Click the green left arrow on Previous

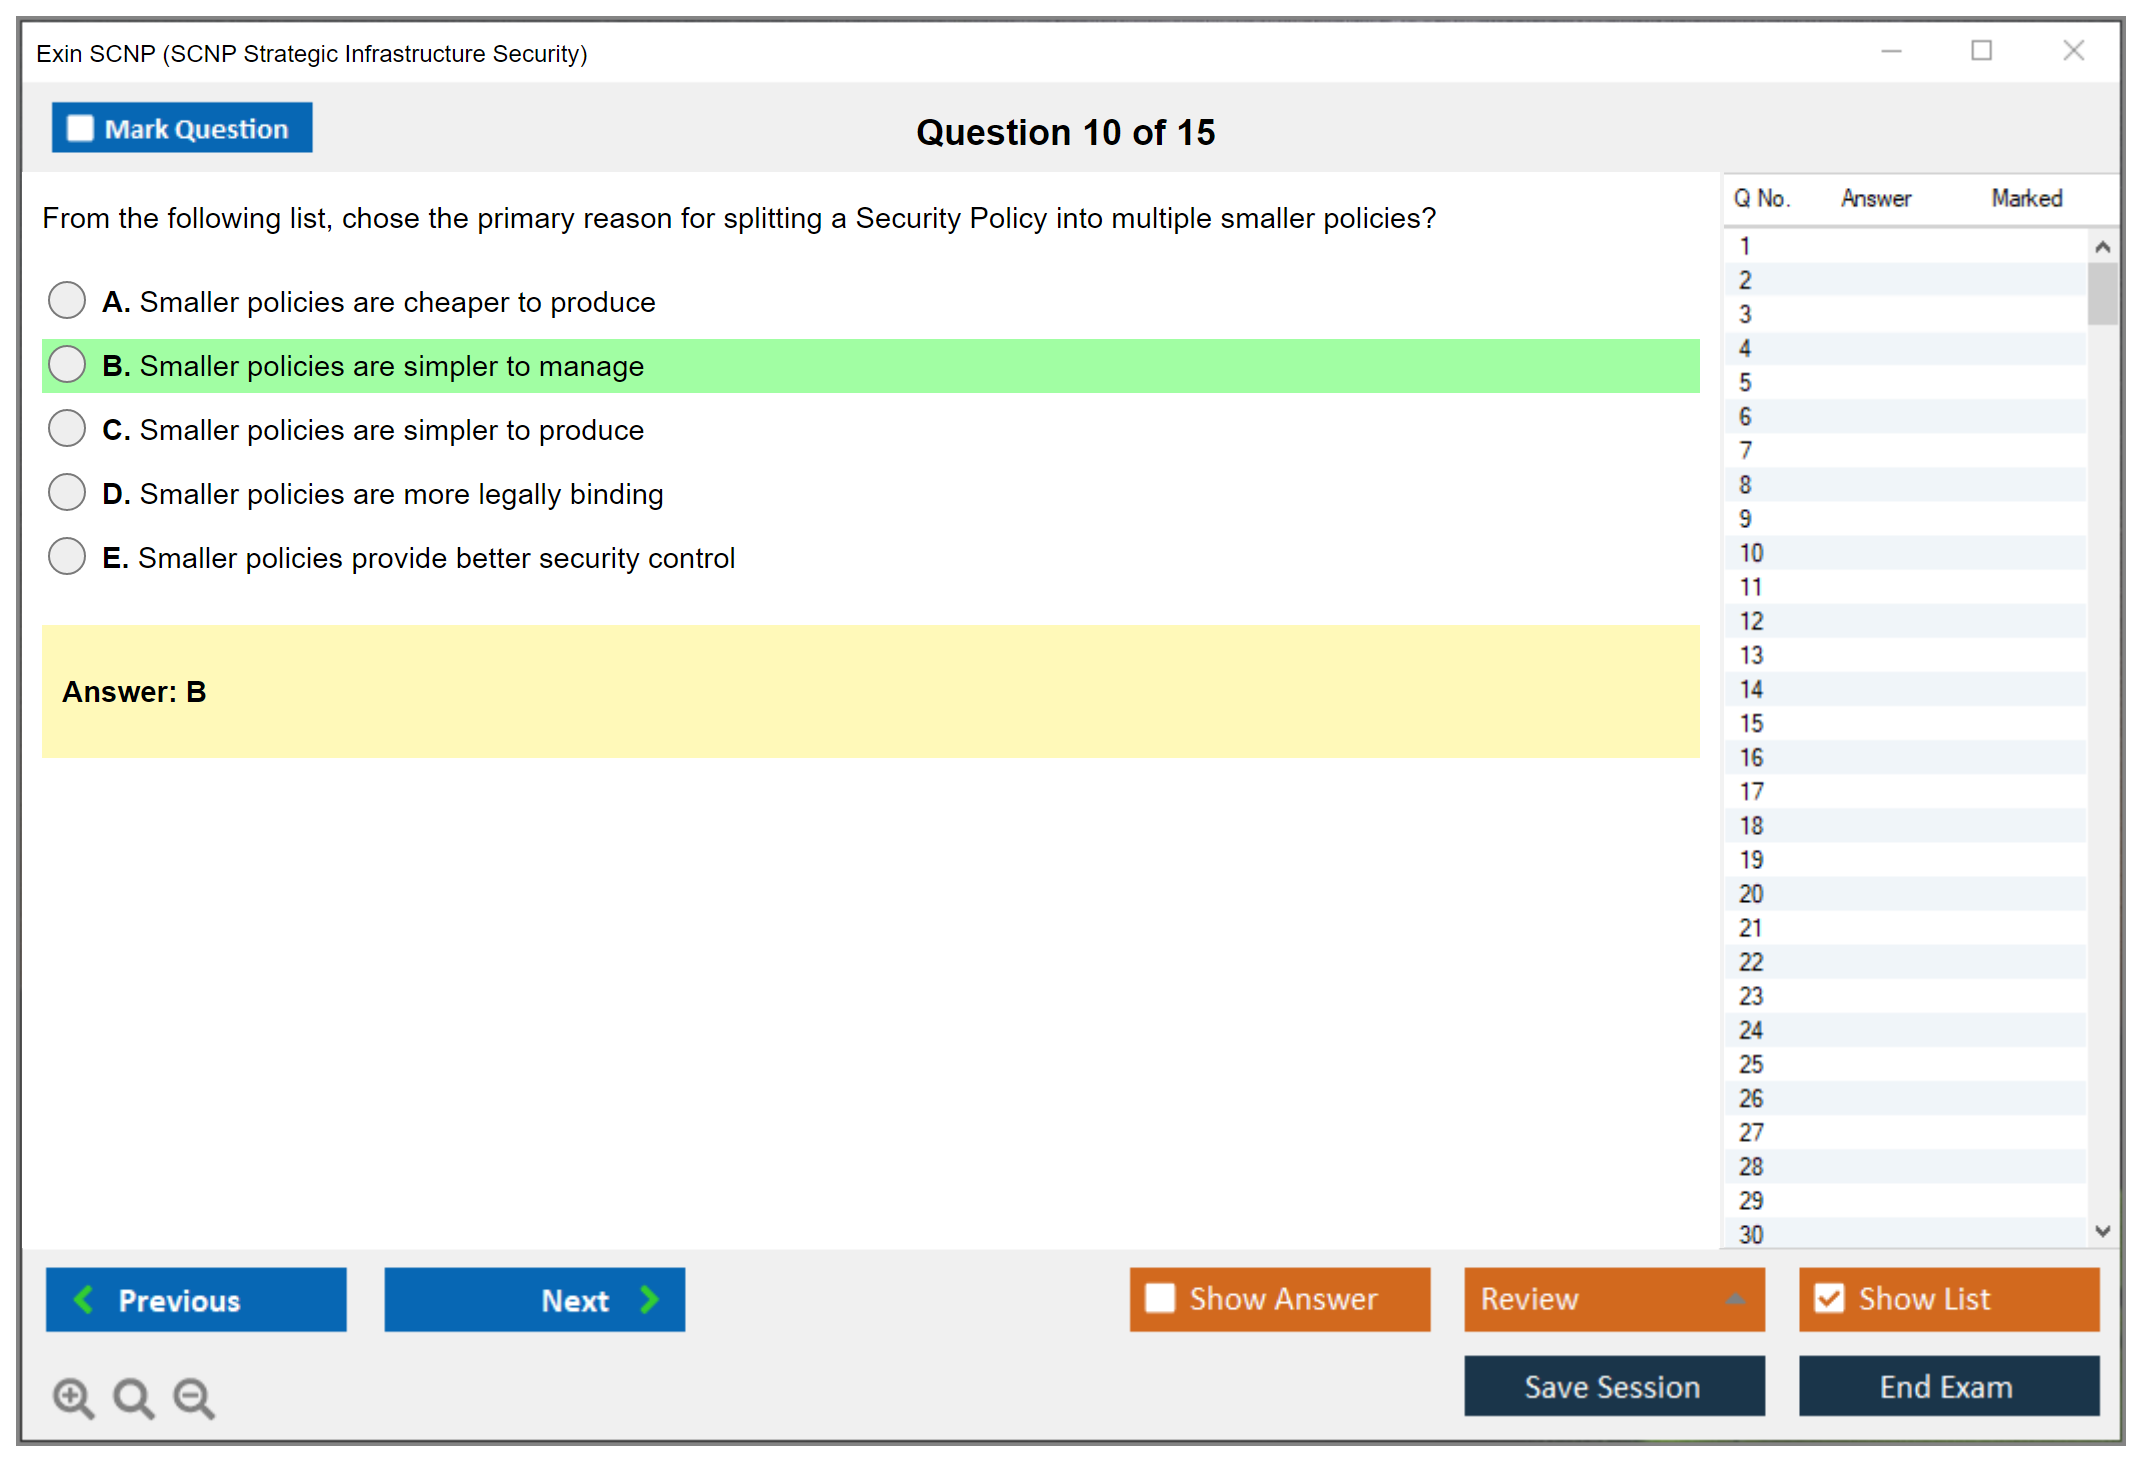84,1299
